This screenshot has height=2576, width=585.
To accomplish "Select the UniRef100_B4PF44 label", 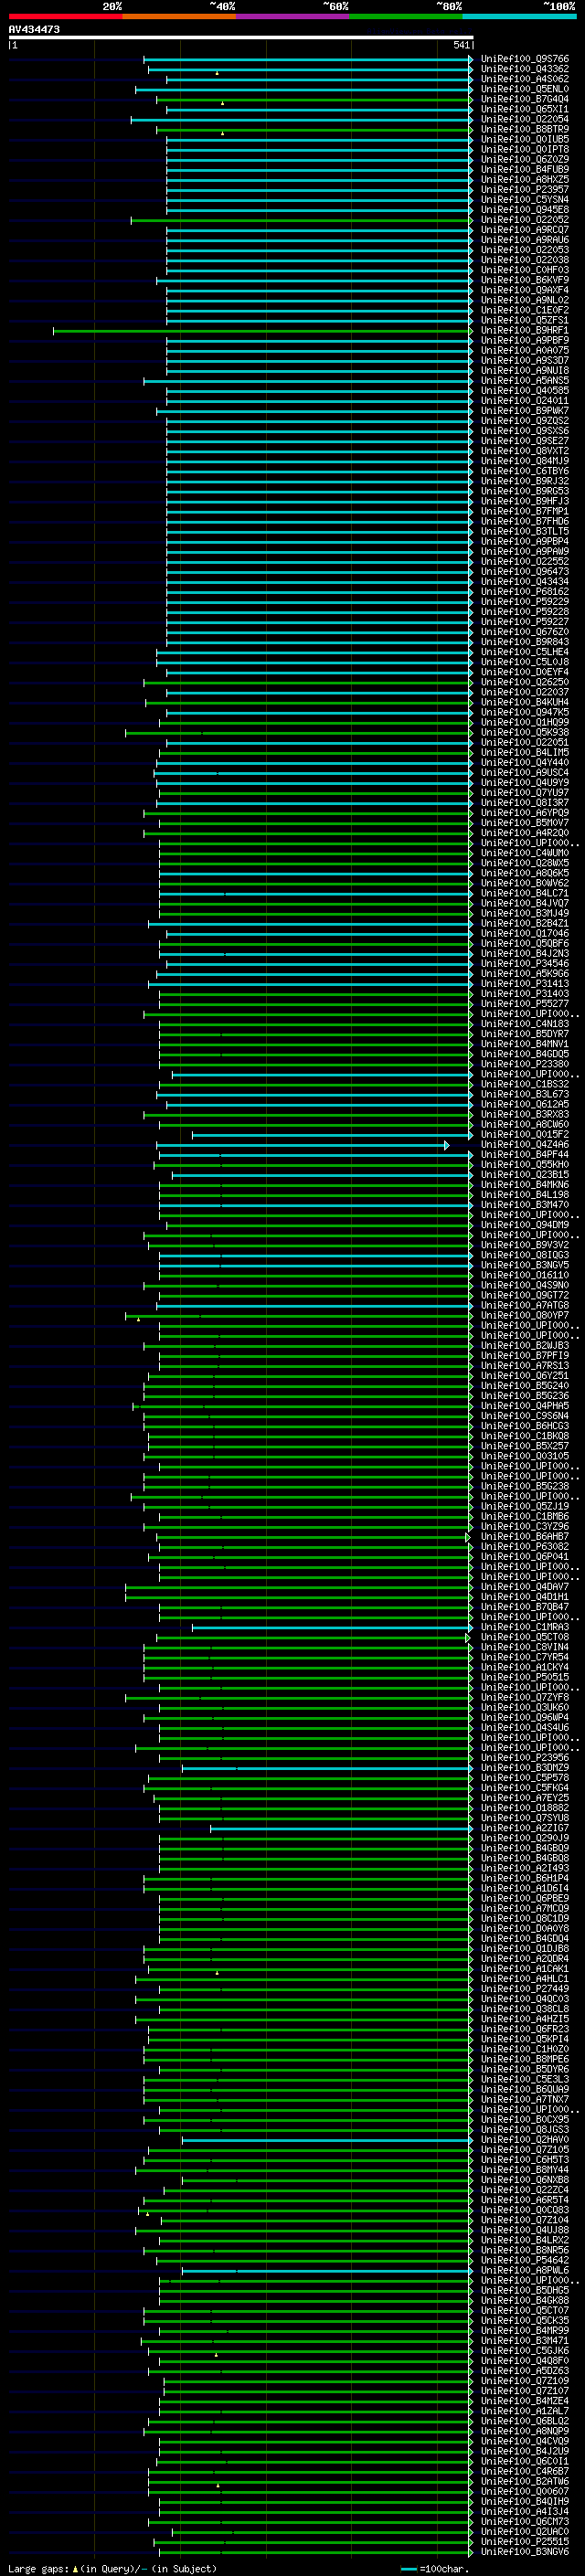I will point(525,1155).
